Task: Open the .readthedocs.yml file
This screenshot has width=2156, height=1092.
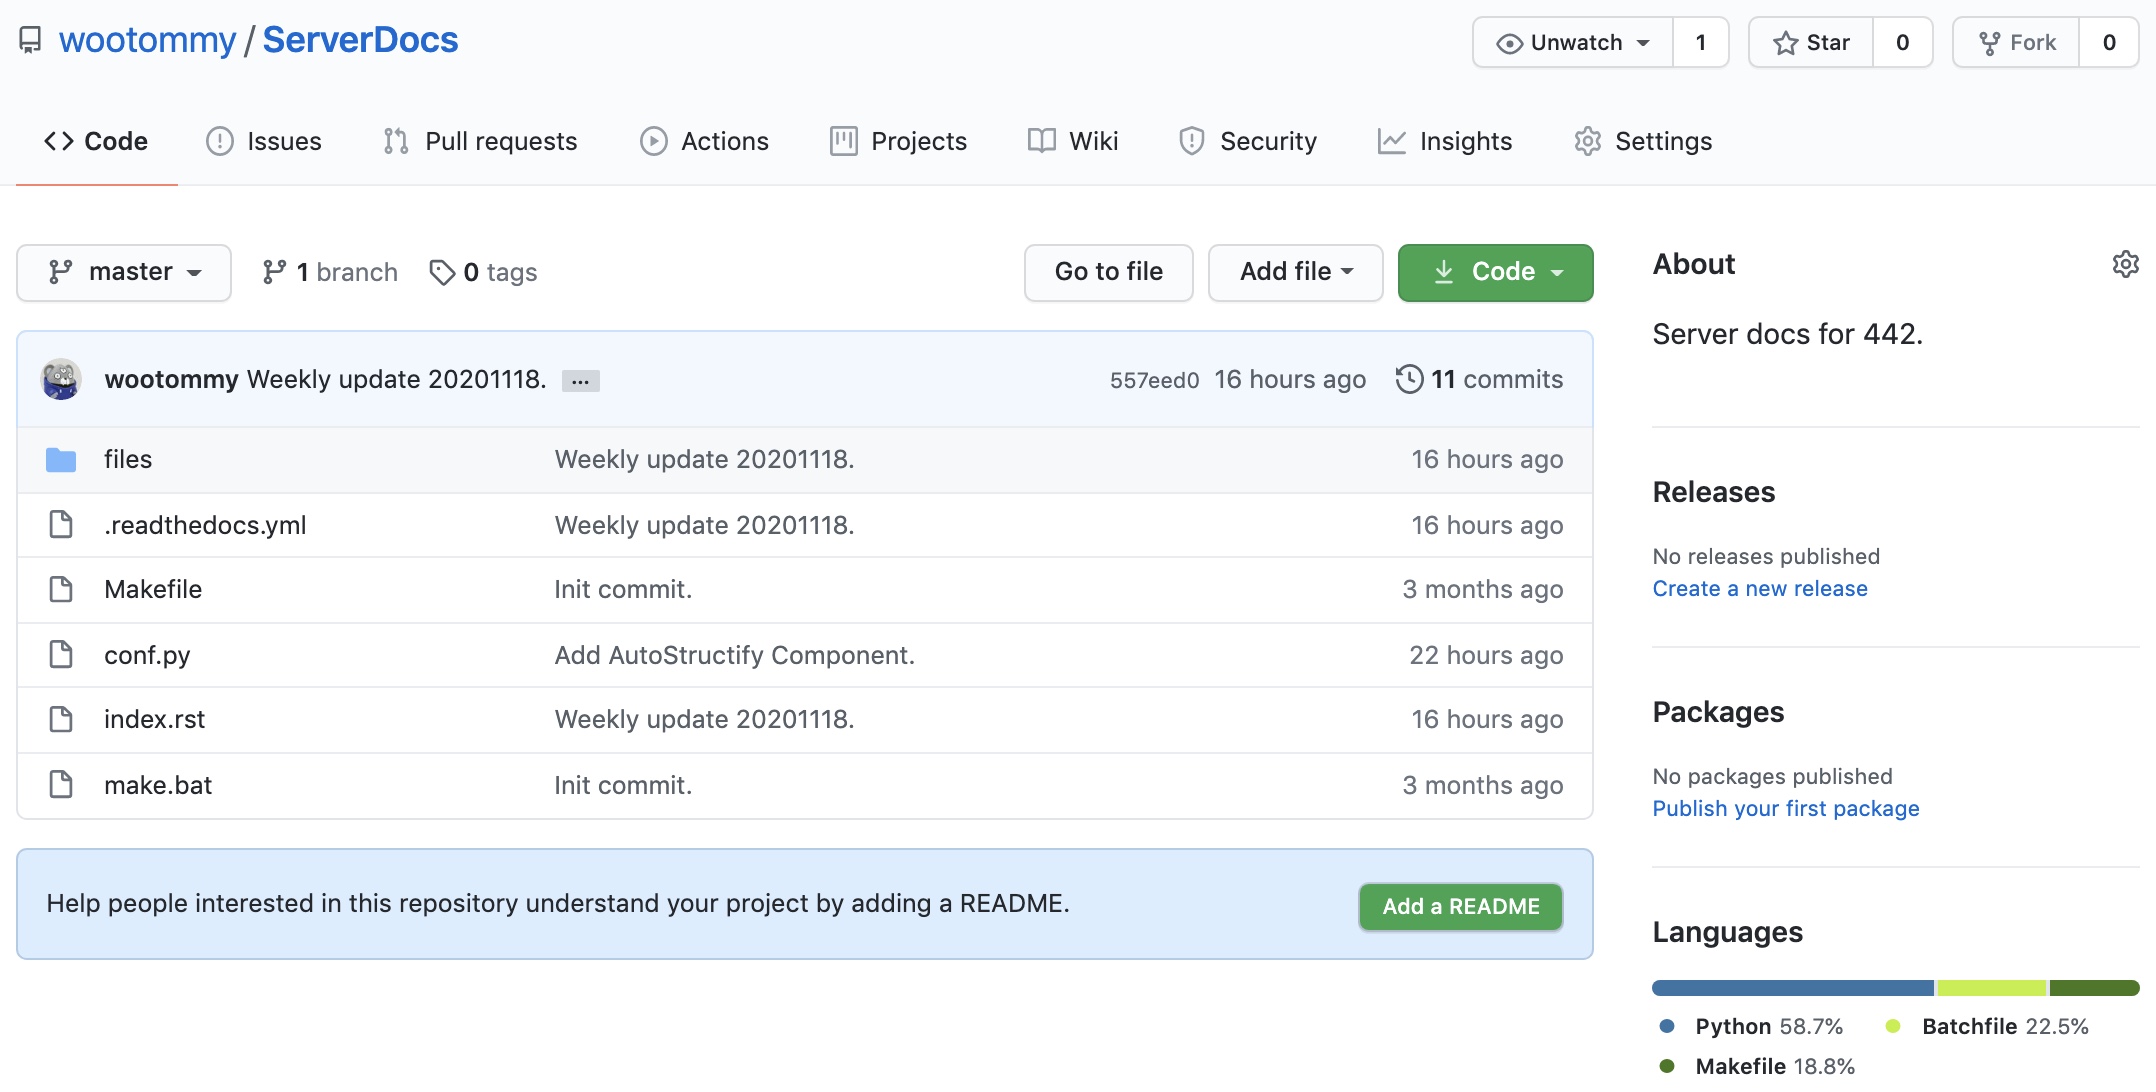Action: point(205,525)
